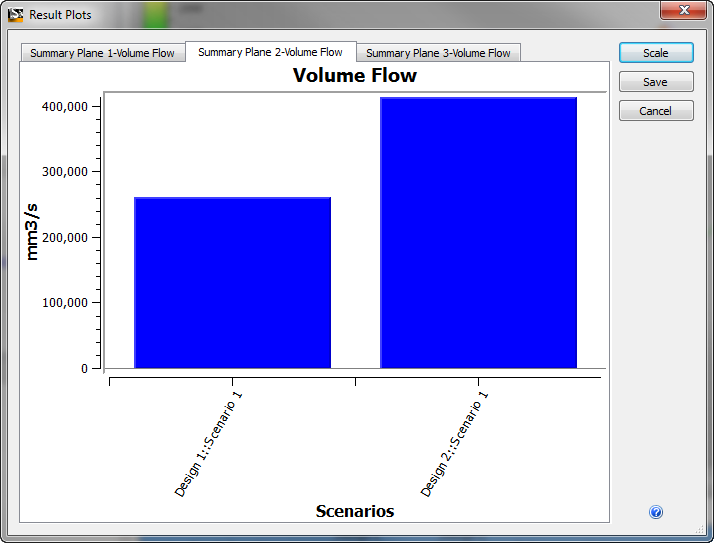The image size is (714, 543).
Task: Click the Scenarios axis title
Action: [355, 511]
